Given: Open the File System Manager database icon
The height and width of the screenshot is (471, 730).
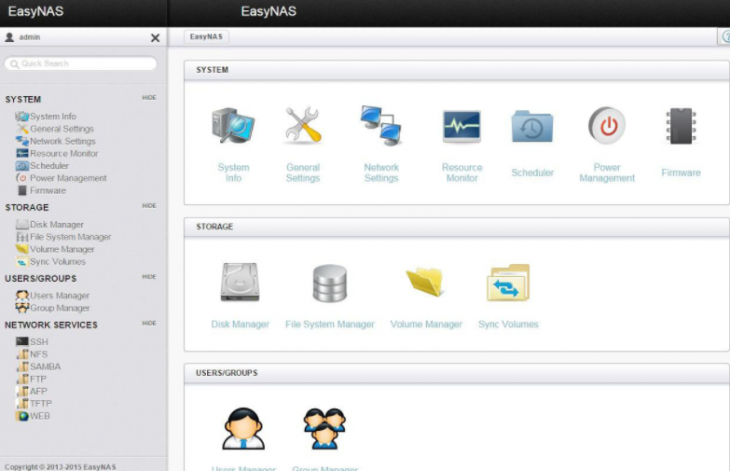Looking at the screenshot, I should coord(330,283).
